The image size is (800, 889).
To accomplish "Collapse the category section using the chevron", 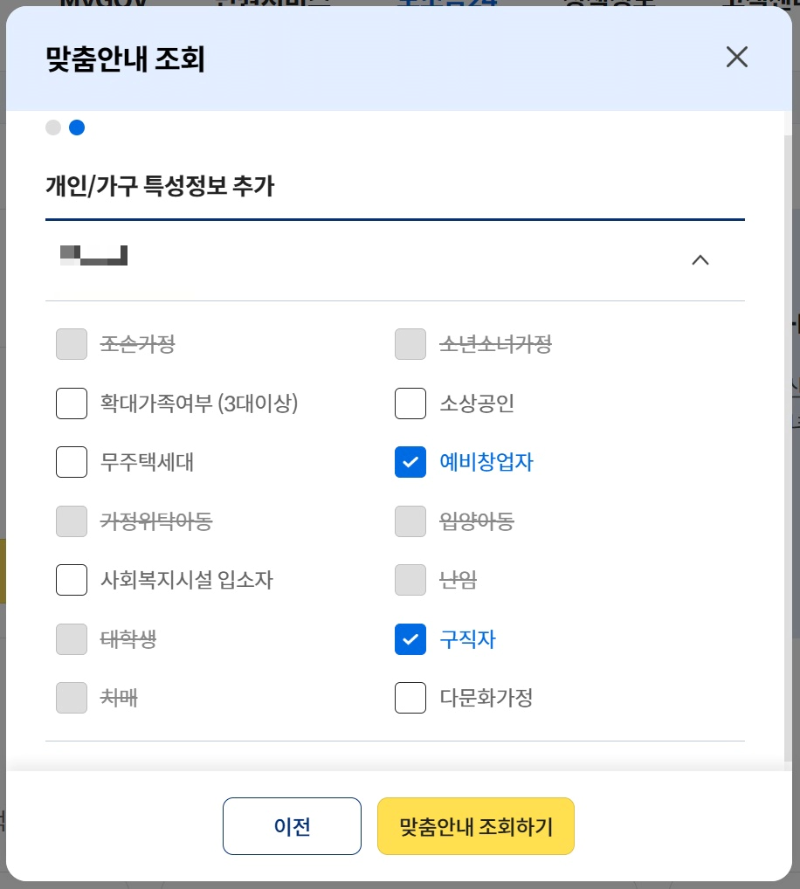I will [x=700, y=260].
